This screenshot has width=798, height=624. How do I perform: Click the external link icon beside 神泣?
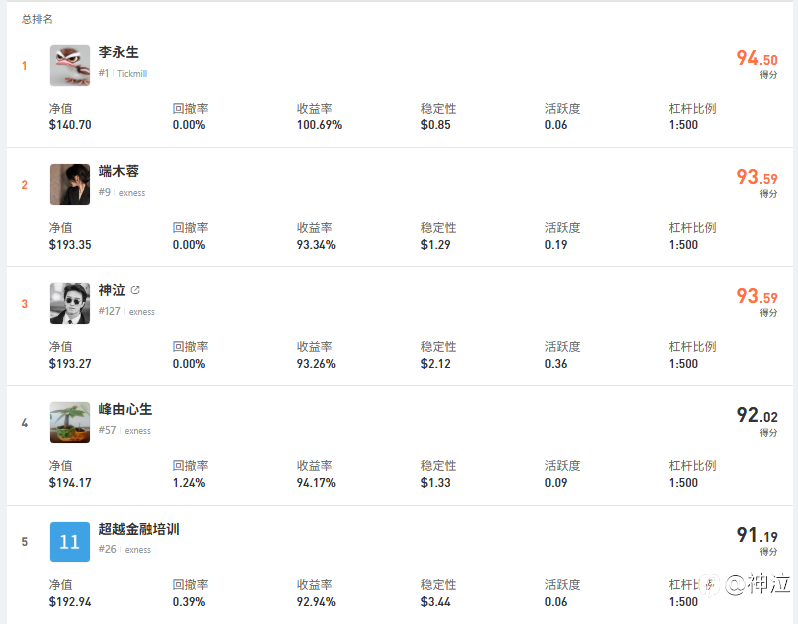[135, 290]
